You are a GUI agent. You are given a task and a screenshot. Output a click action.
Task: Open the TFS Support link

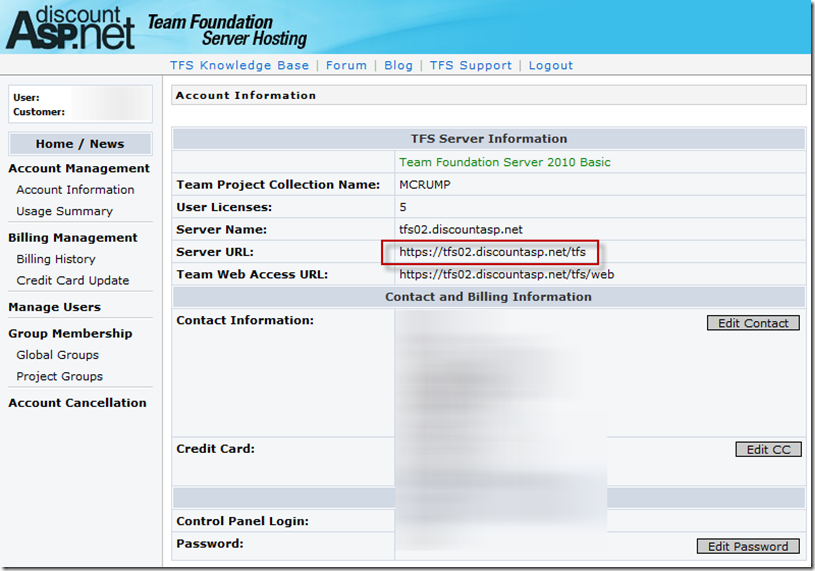coord(470,65)
